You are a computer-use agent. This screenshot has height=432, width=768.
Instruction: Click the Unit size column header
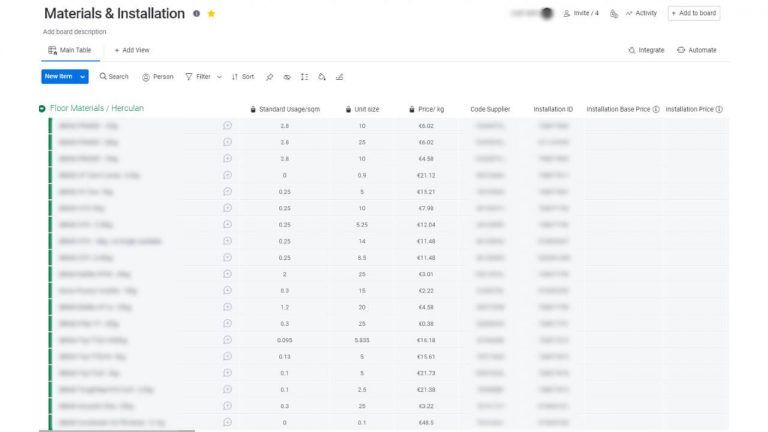click(367, 109)
